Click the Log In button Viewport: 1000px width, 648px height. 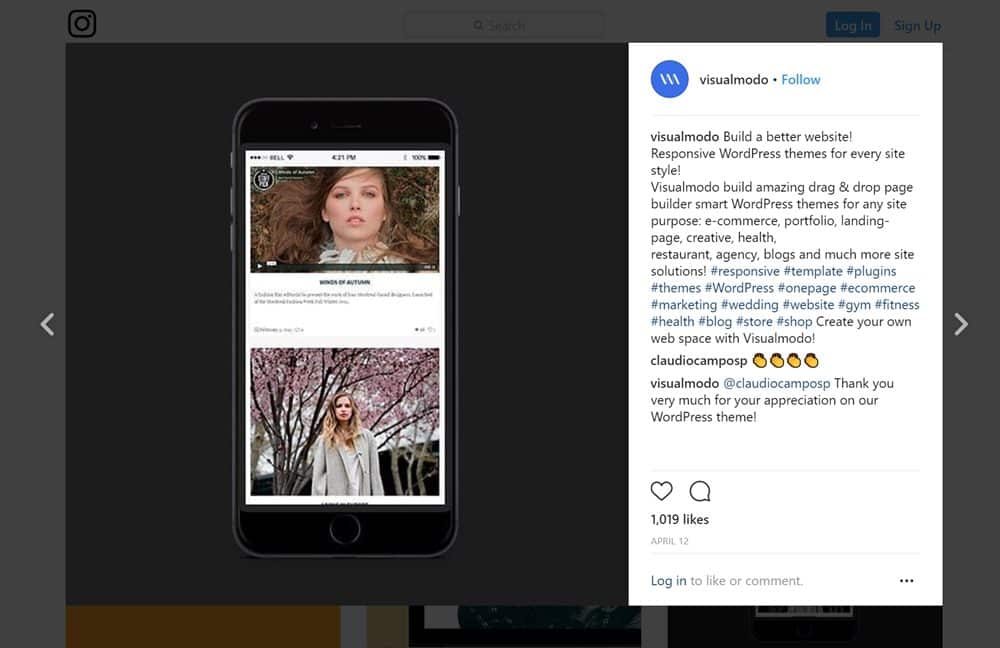click(x=853, y=26)
